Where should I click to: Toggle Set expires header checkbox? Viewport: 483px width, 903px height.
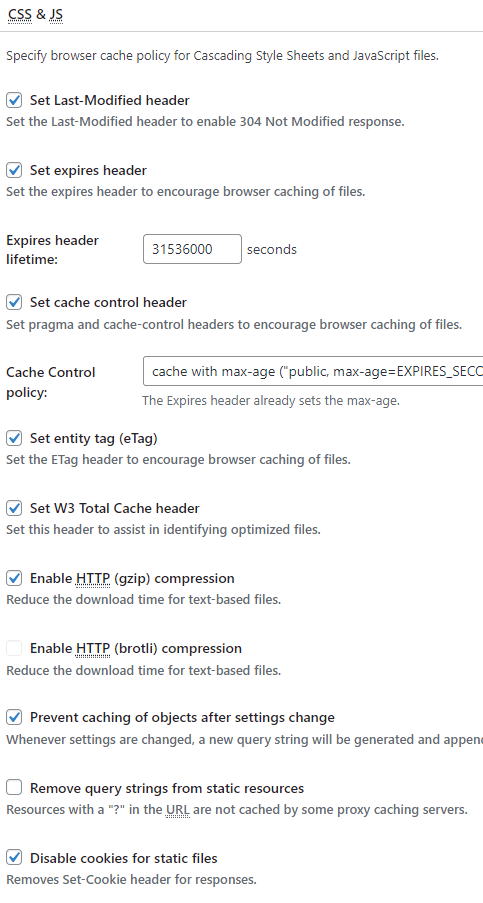click(14, 170)
